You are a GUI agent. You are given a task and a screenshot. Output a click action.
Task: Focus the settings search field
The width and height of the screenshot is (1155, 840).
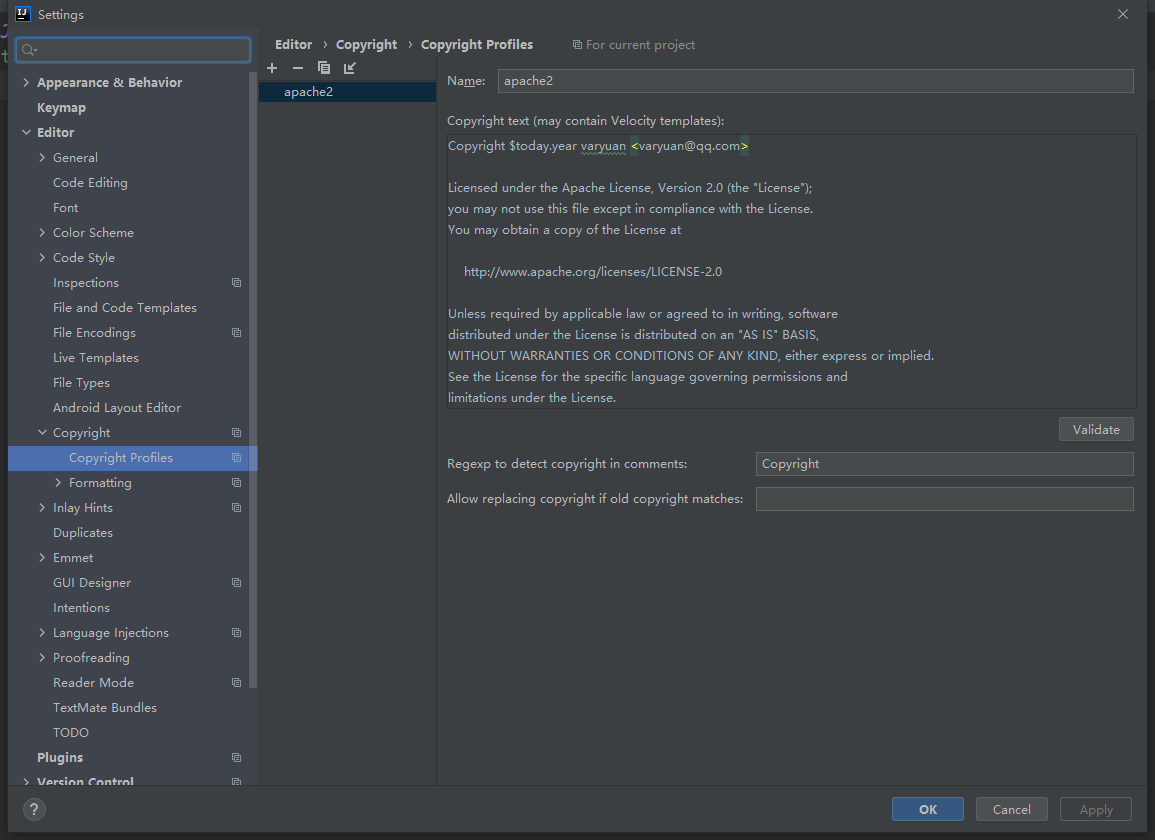click(133, 50)
